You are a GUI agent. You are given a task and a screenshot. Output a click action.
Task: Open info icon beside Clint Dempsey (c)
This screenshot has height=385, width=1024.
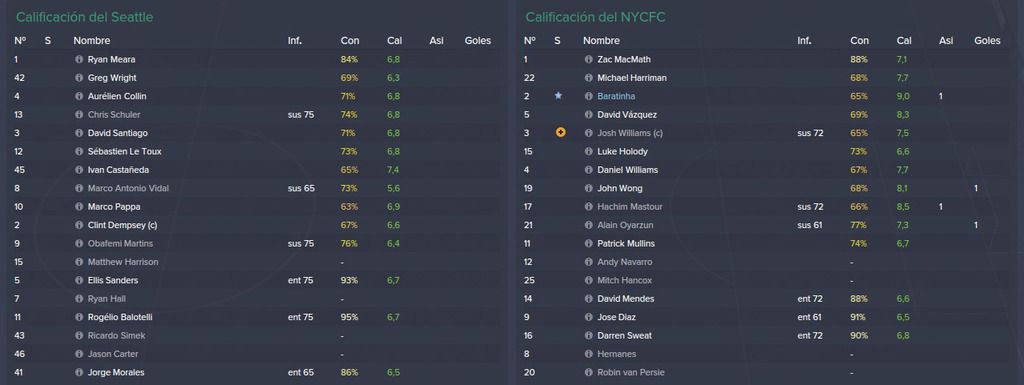coord(79,225)
